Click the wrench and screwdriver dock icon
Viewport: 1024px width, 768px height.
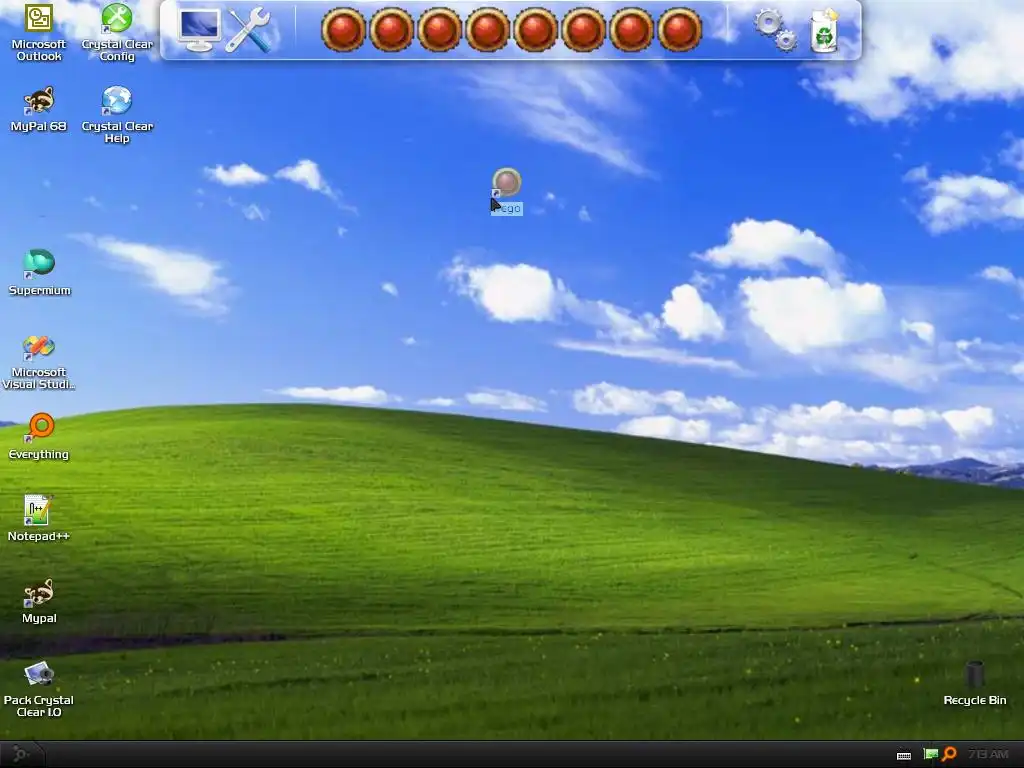tap(248, 30)
